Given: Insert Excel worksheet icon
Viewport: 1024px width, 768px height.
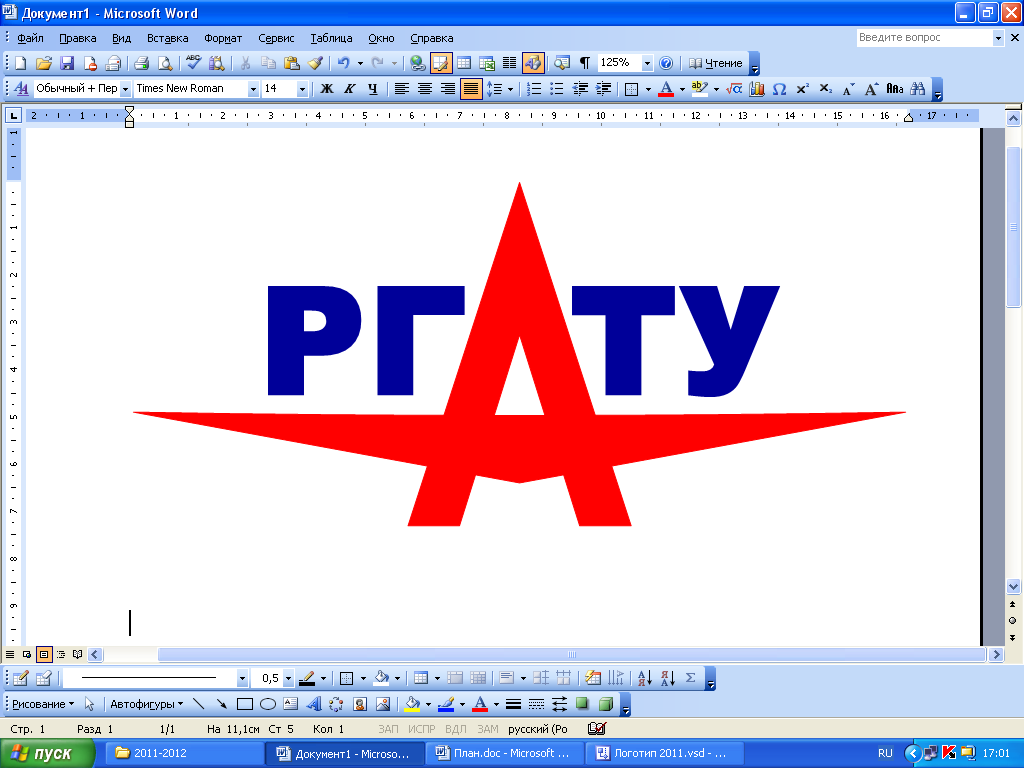Looking at the screenshot, I should (x=487, y=63).
